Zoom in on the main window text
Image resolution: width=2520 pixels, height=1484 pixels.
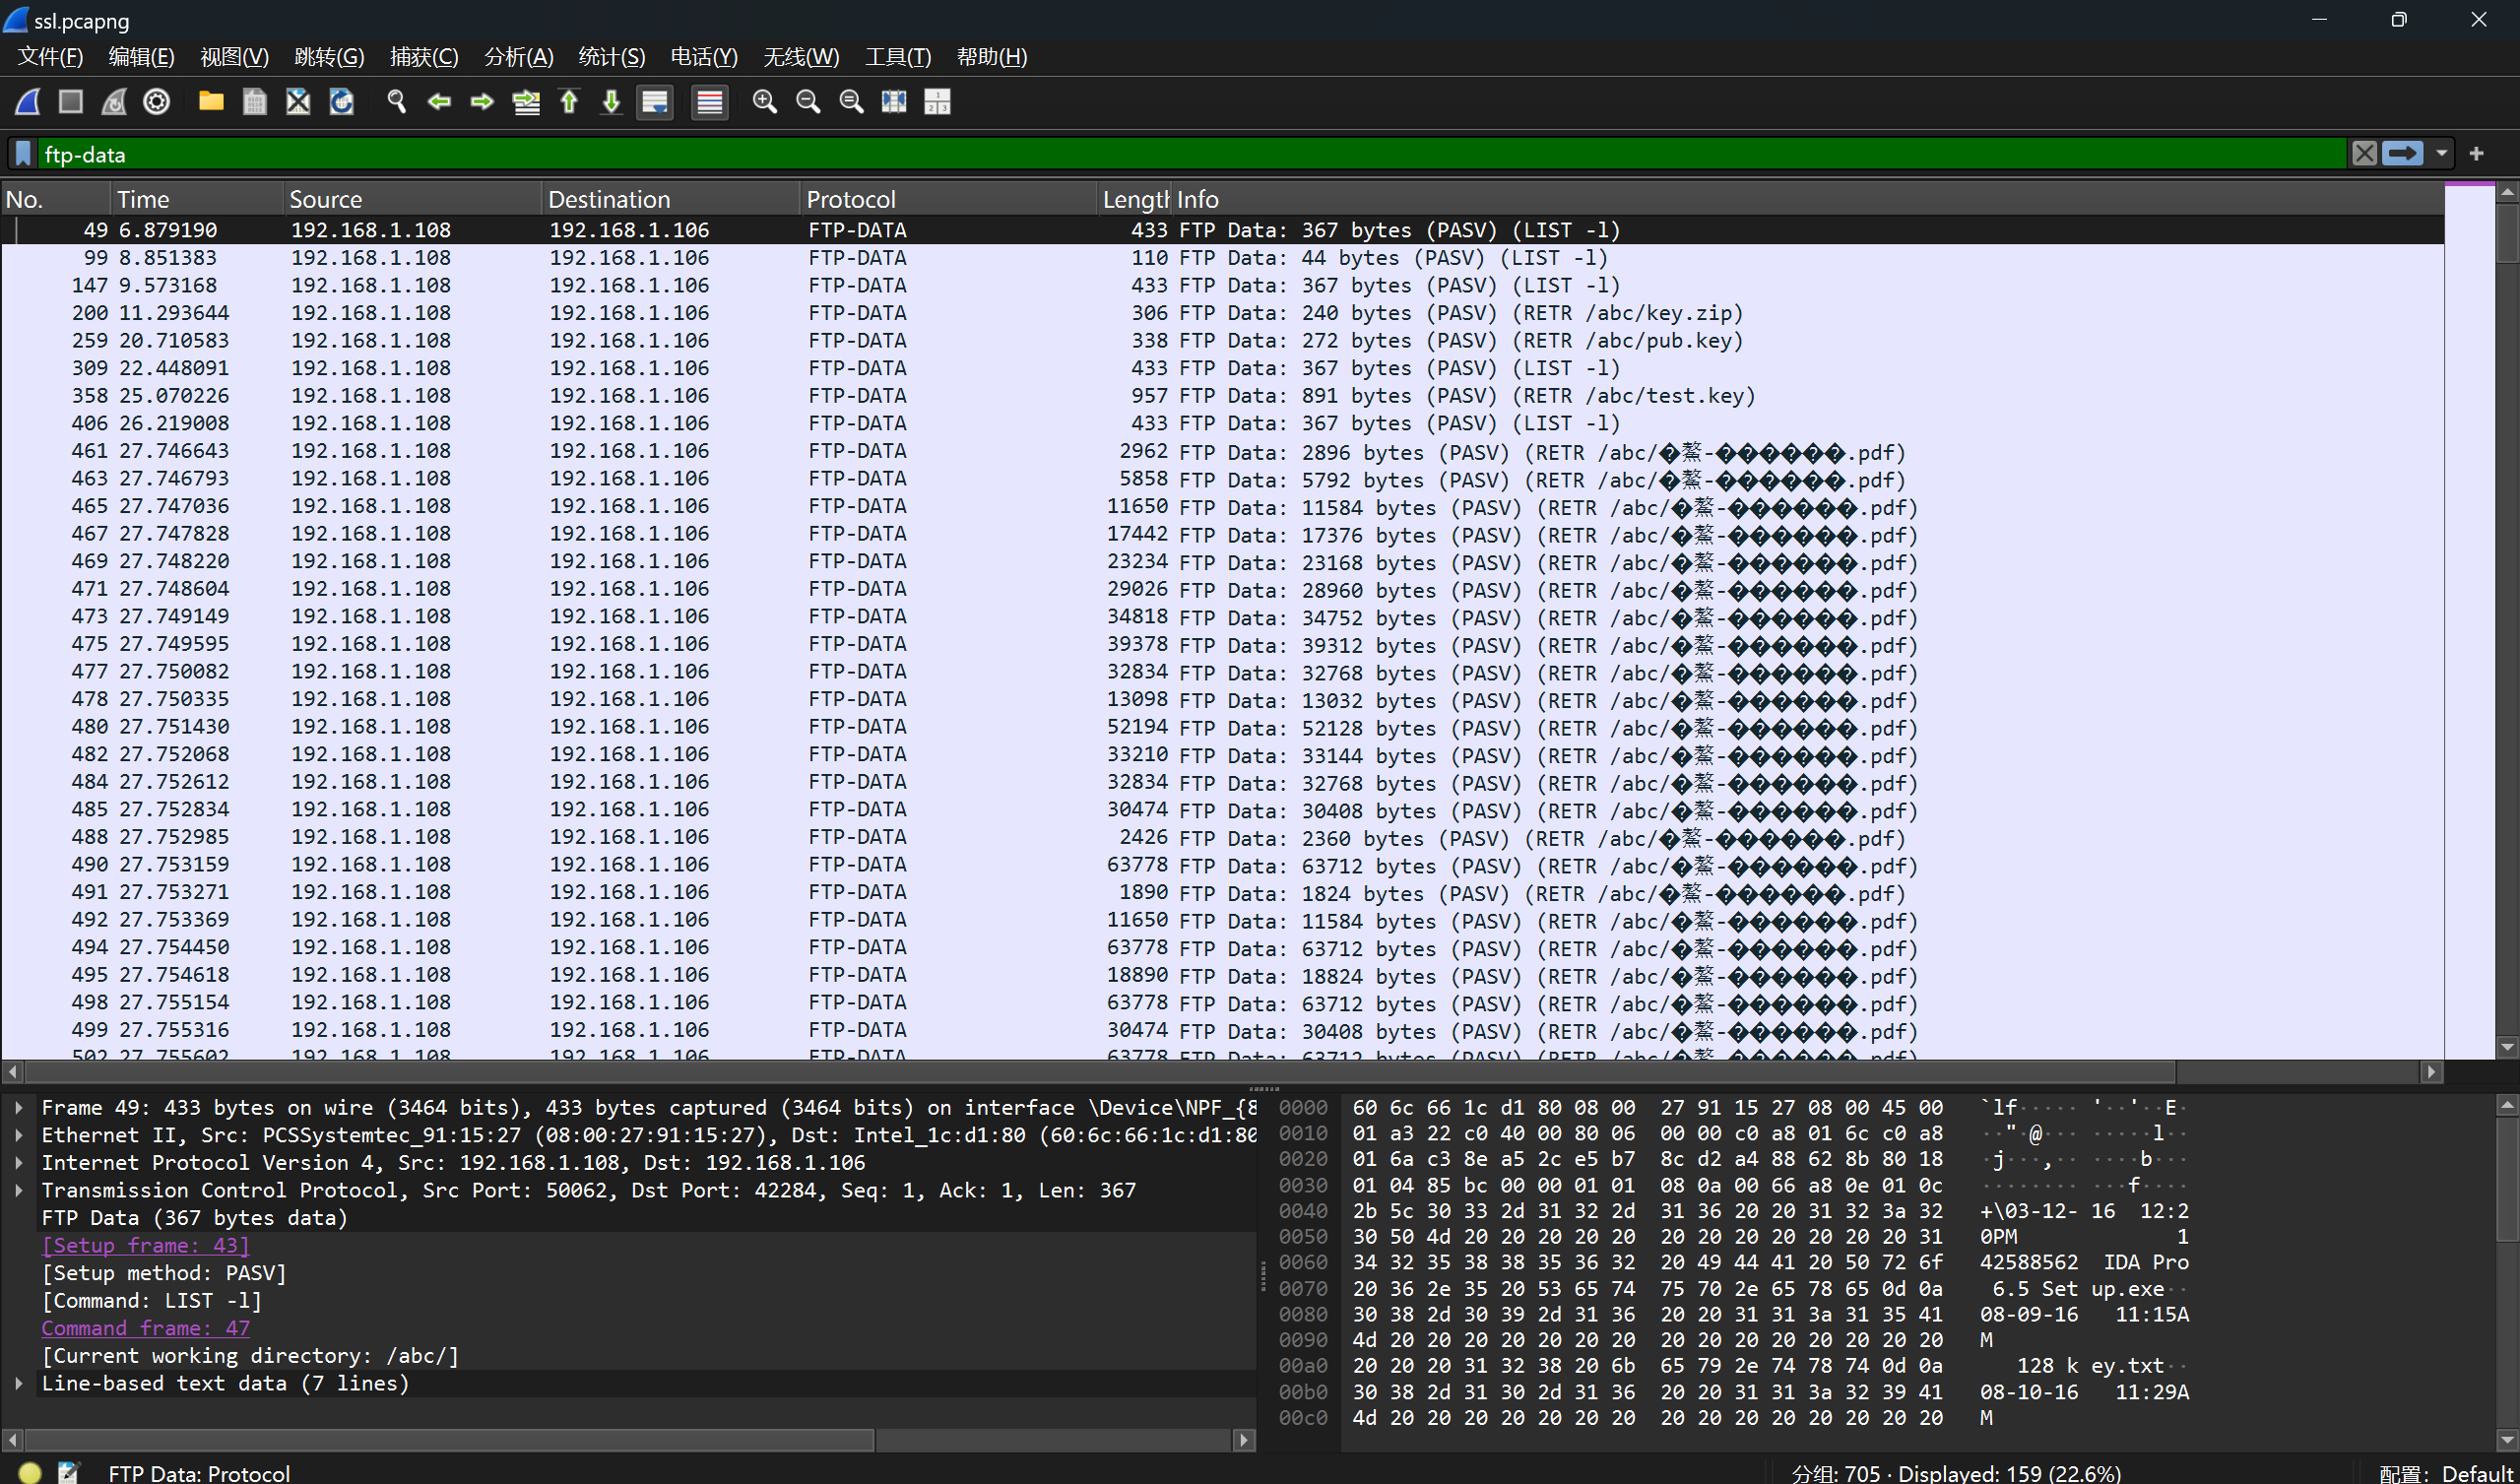[x=765, y=102]
